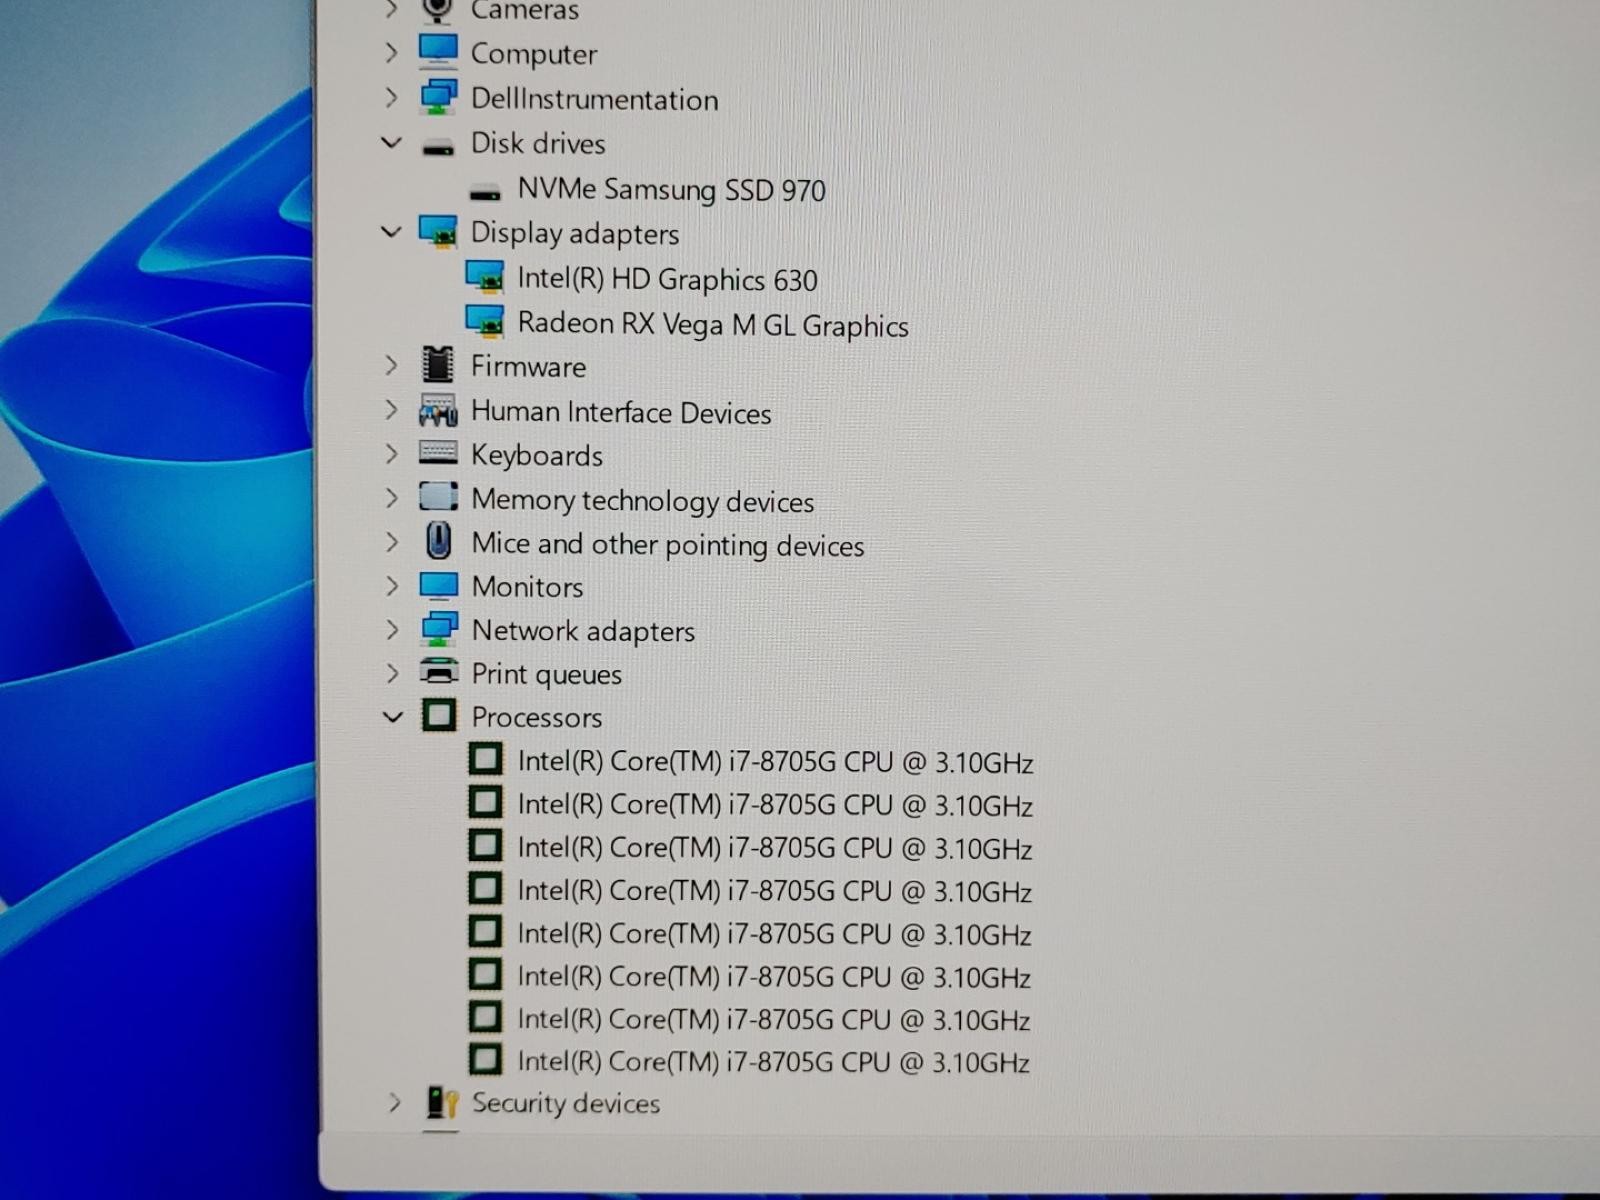Expand Memory technology devices category

pos(391,498)
